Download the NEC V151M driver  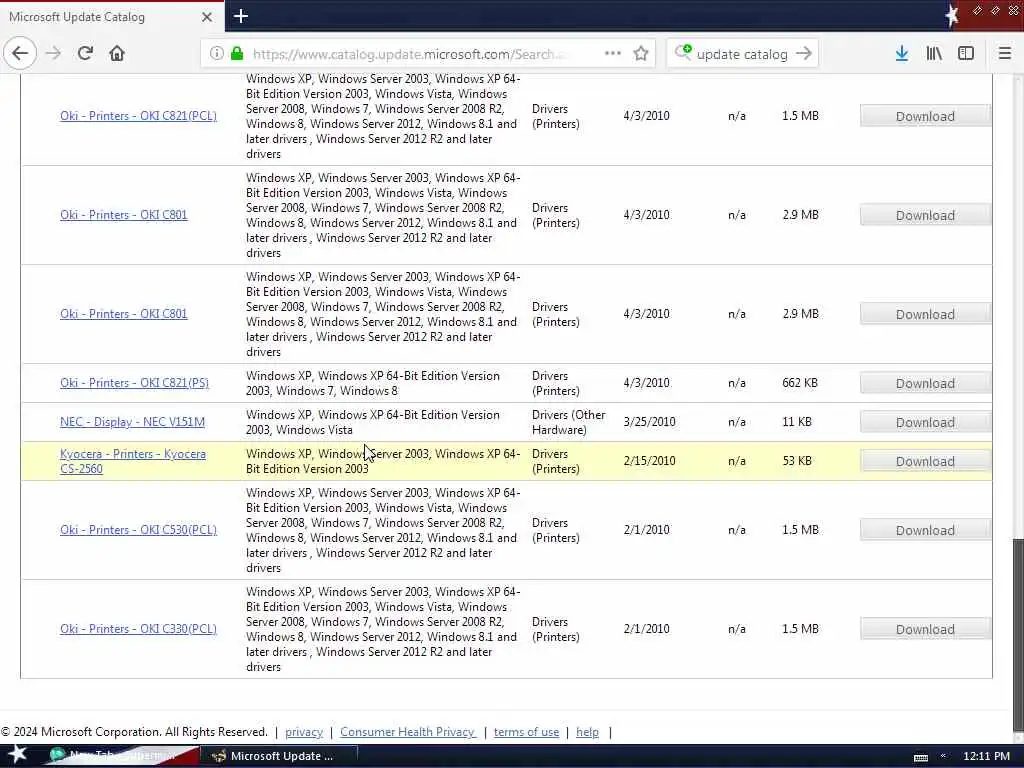coord(925,423)
